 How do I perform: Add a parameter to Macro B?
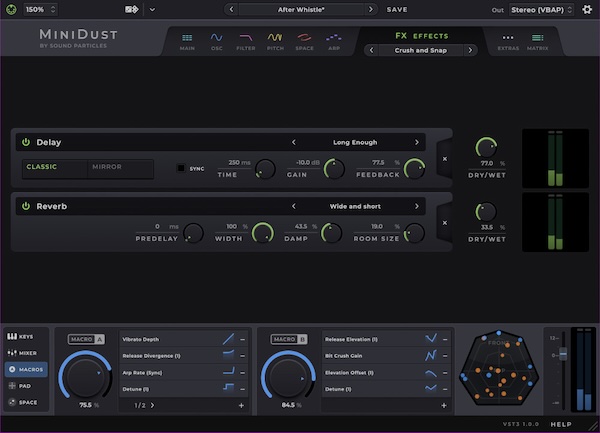pos(444,405)
